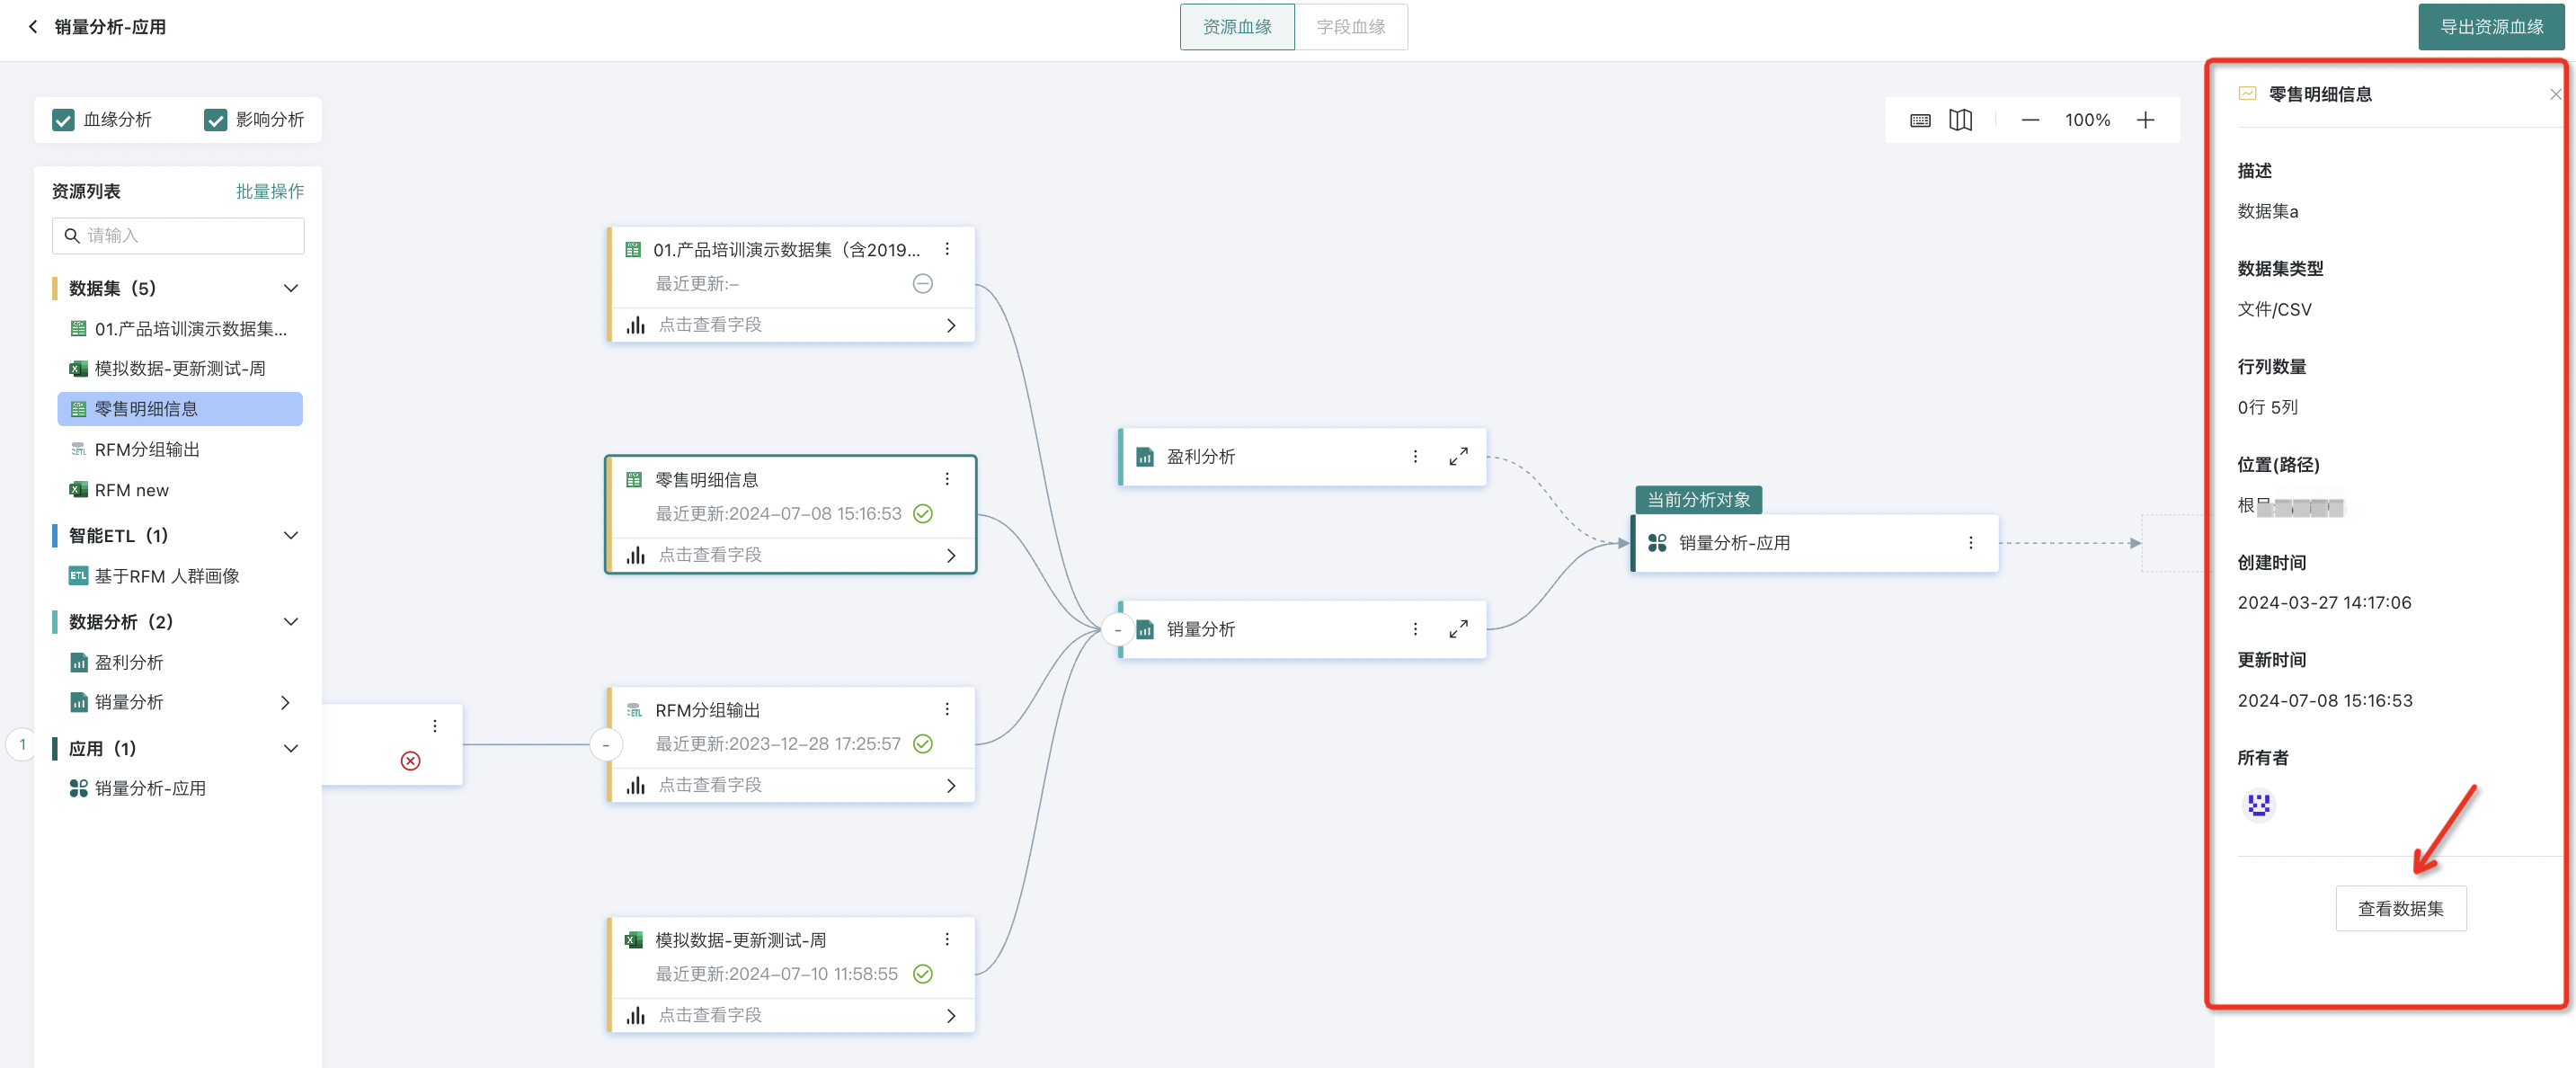Select RFM new in resource list
This screenshot has height=1068, width=2576.
click(x=180, y=490)
